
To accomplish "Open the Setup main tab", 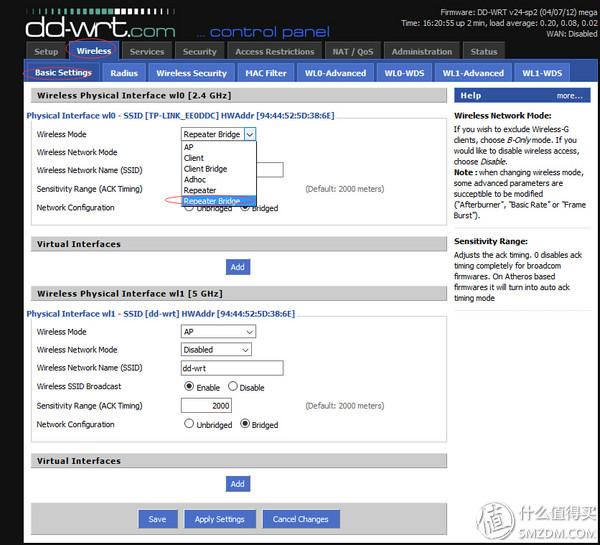I will click(x=46, y=51).
